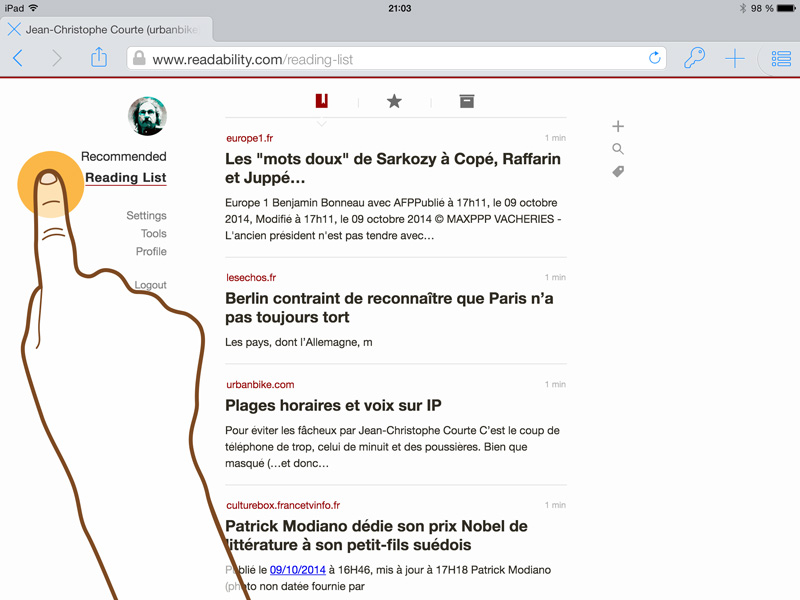Viewport: 800px width, 600px height.
Task: Open the Patrick Modiano prix Nobel article
Action: tap(377, 535)
